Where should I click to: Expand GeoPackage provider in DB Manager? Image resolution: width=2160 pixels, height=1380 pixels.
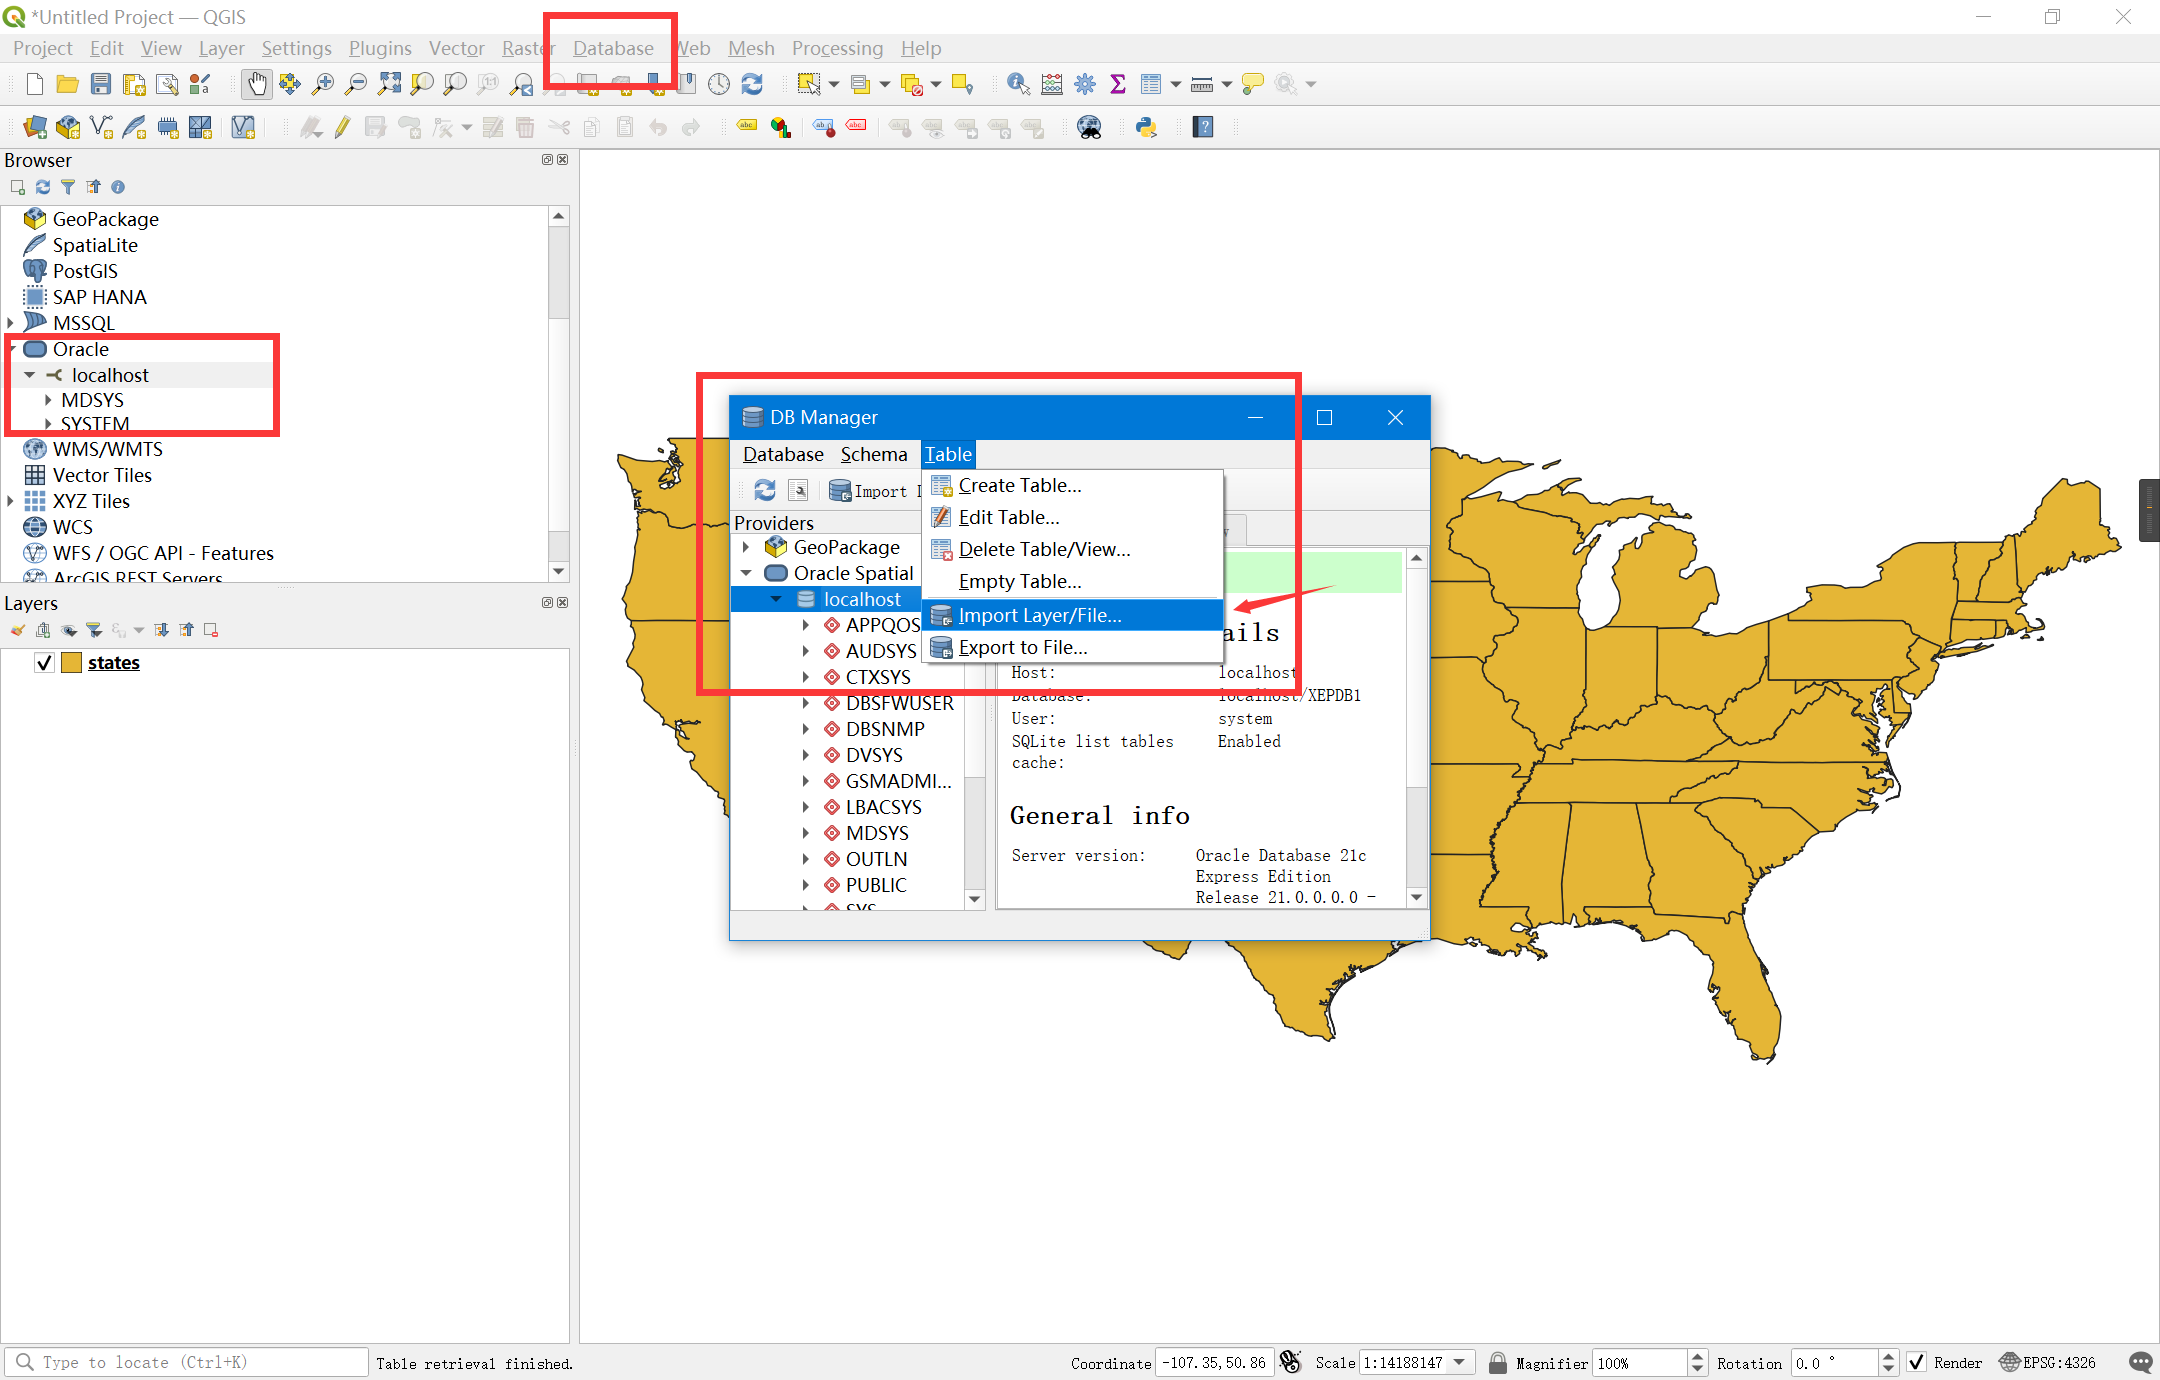point(746,547)
